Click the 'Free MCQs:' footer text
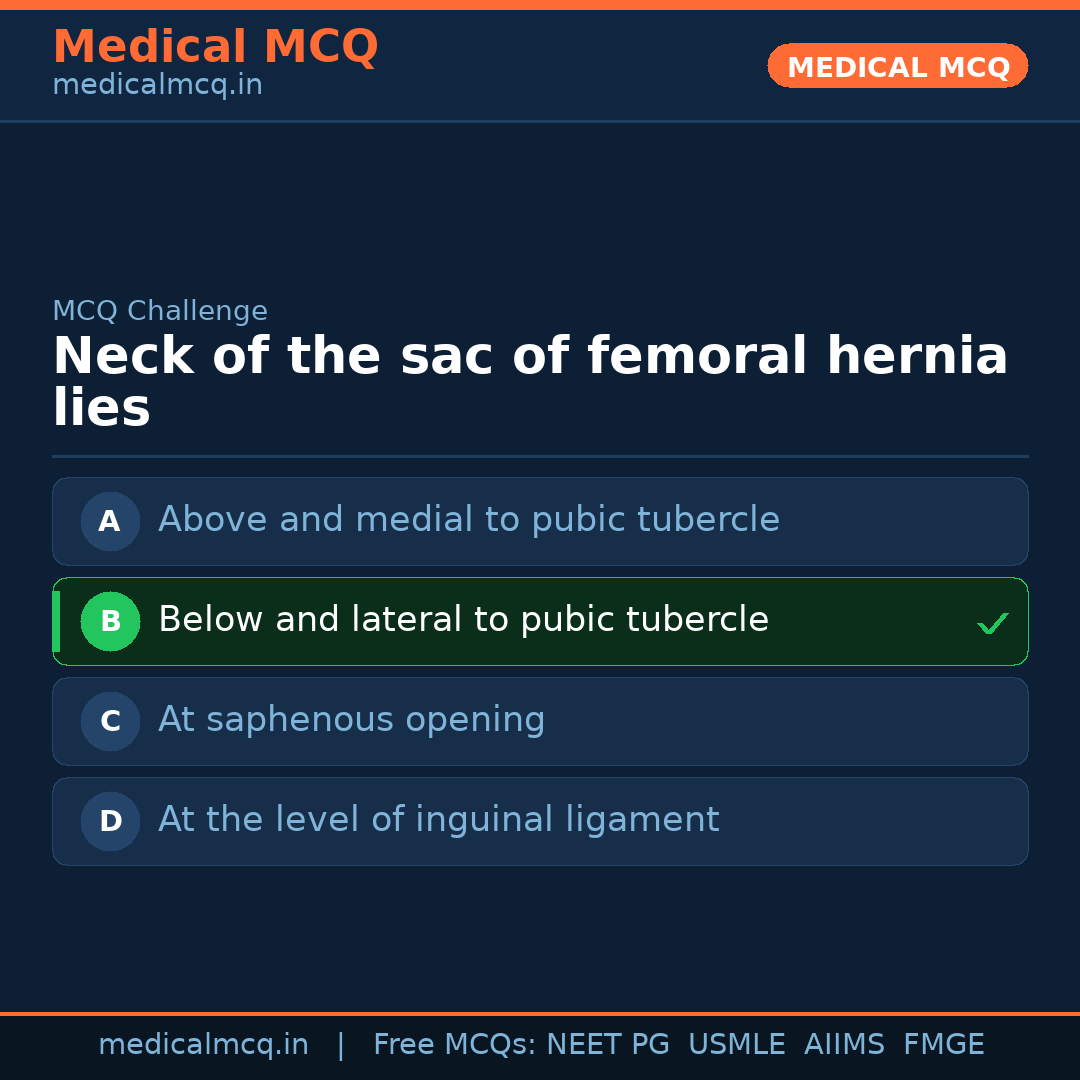The image size is (1080, 1080). pyautogui.click(x=455, y=1045)
